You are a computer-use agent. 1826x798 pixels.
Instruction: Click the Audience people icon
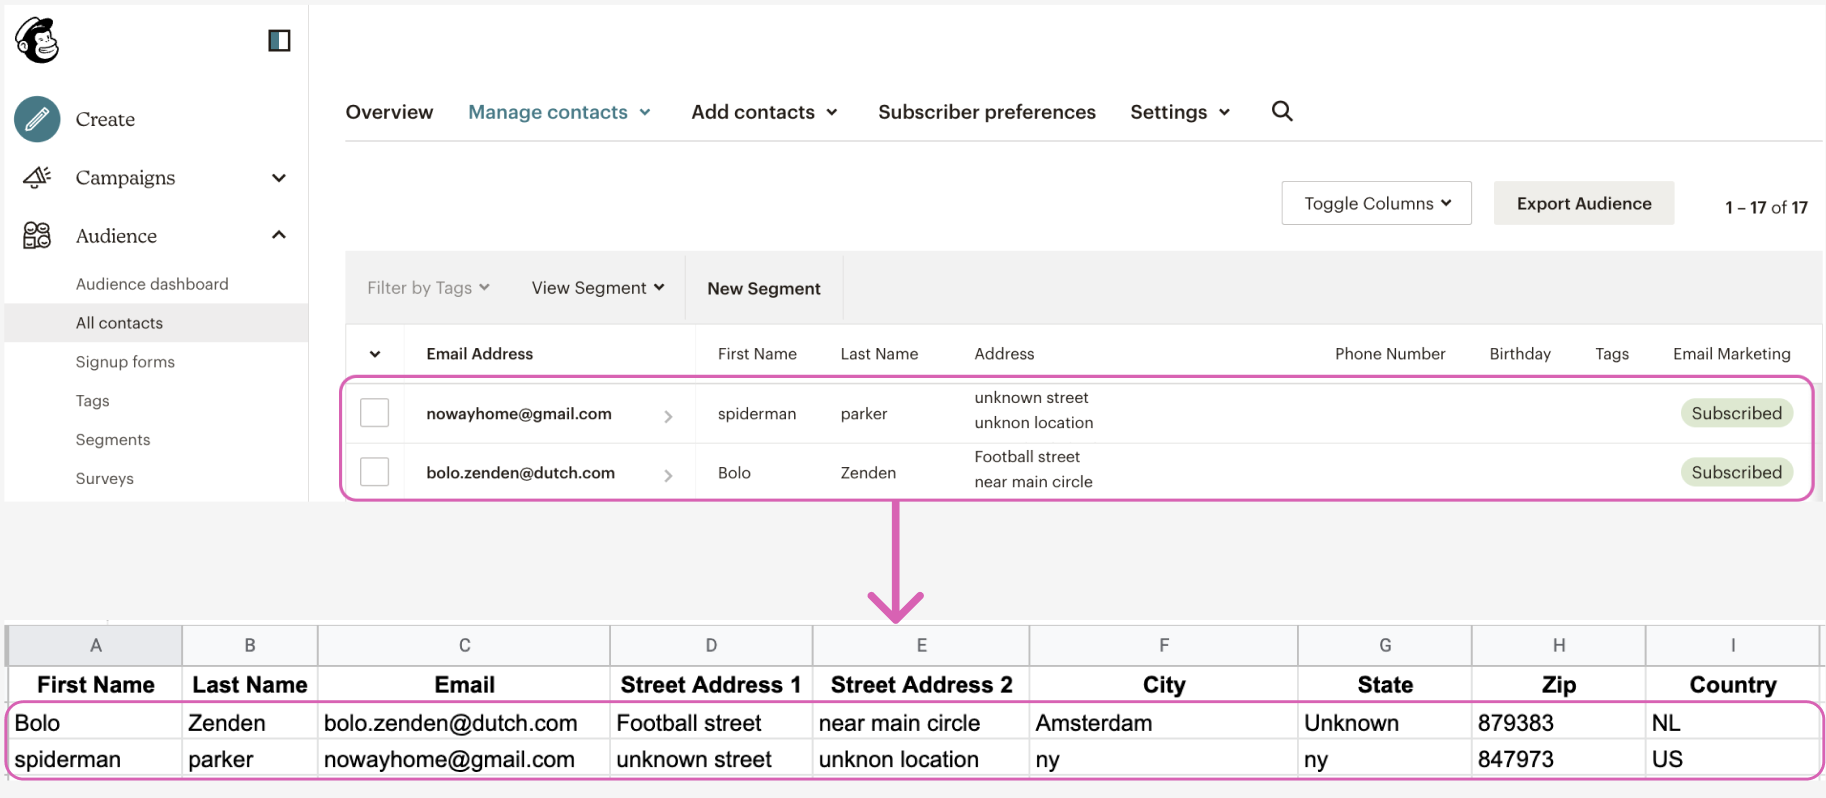click(37, 236)
